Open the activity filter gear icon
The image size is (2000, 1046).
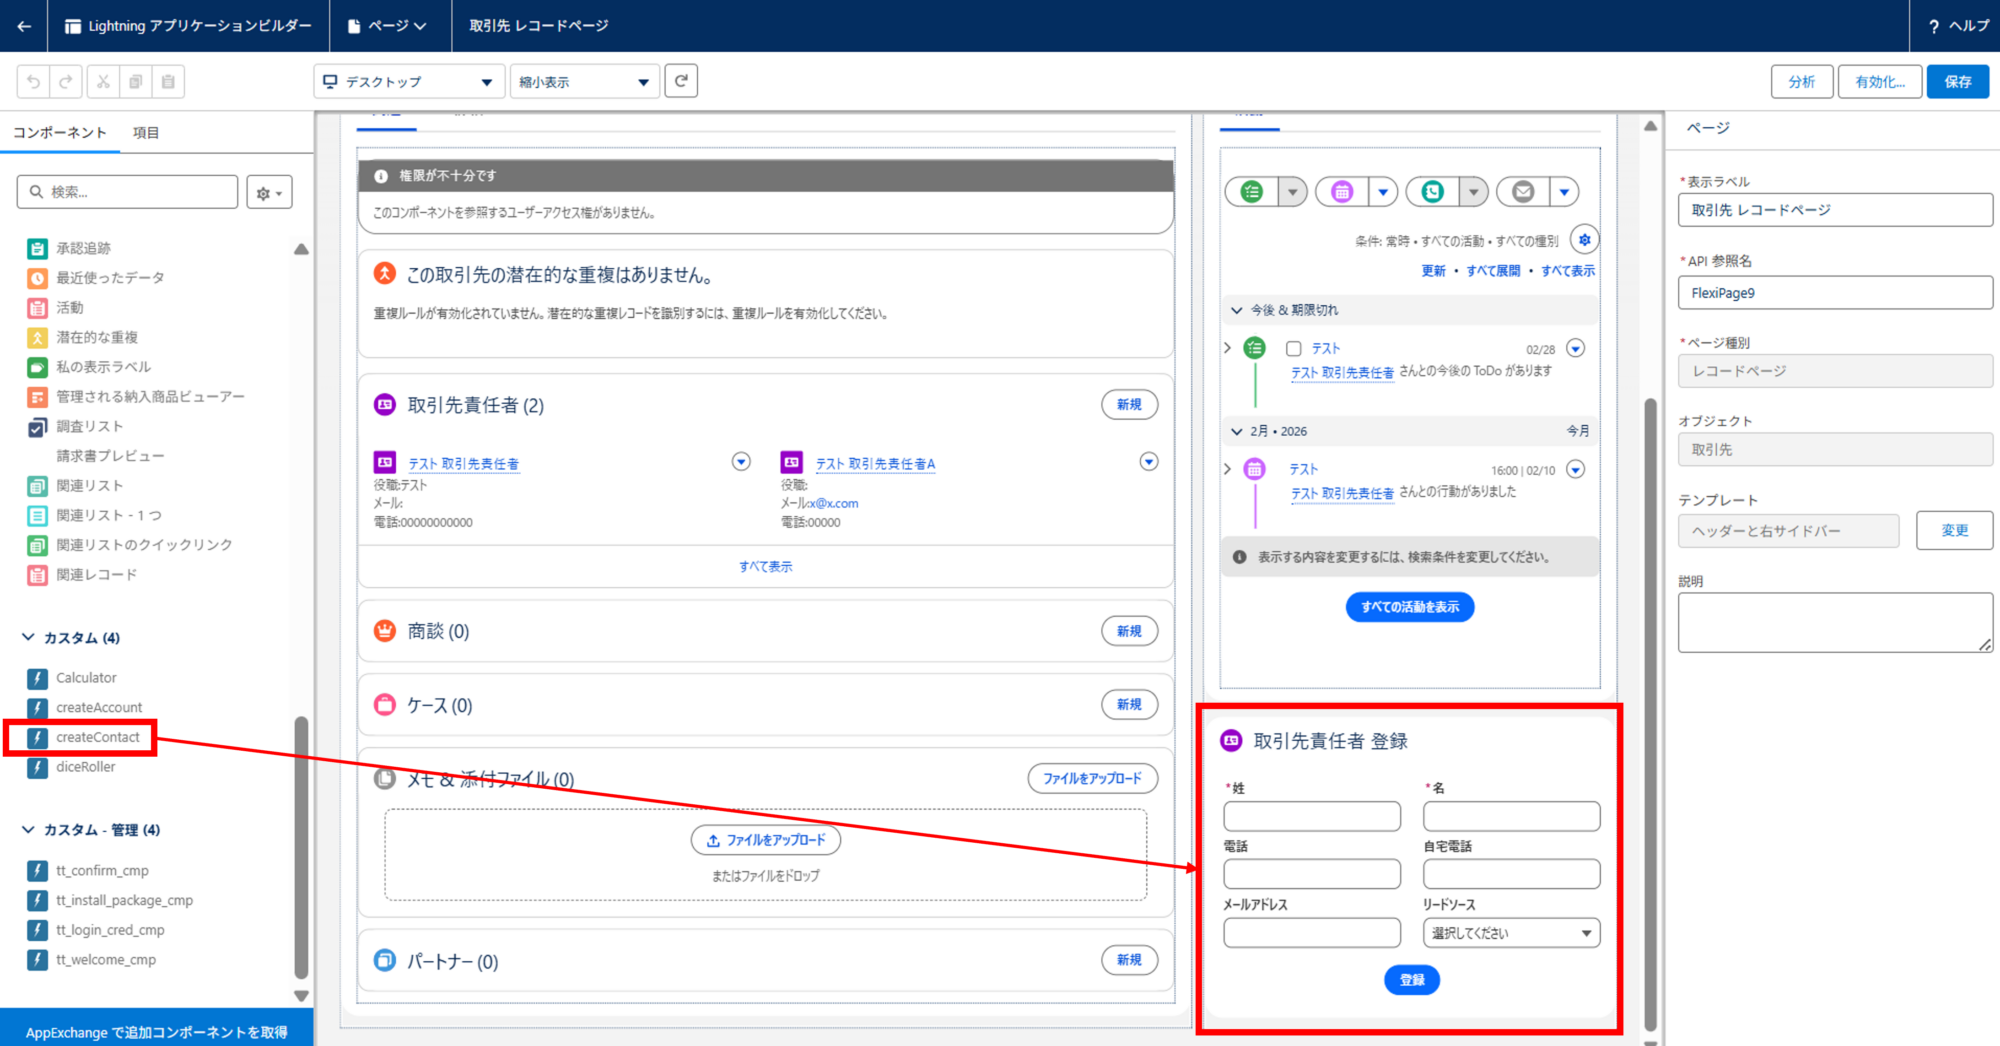1584,240
